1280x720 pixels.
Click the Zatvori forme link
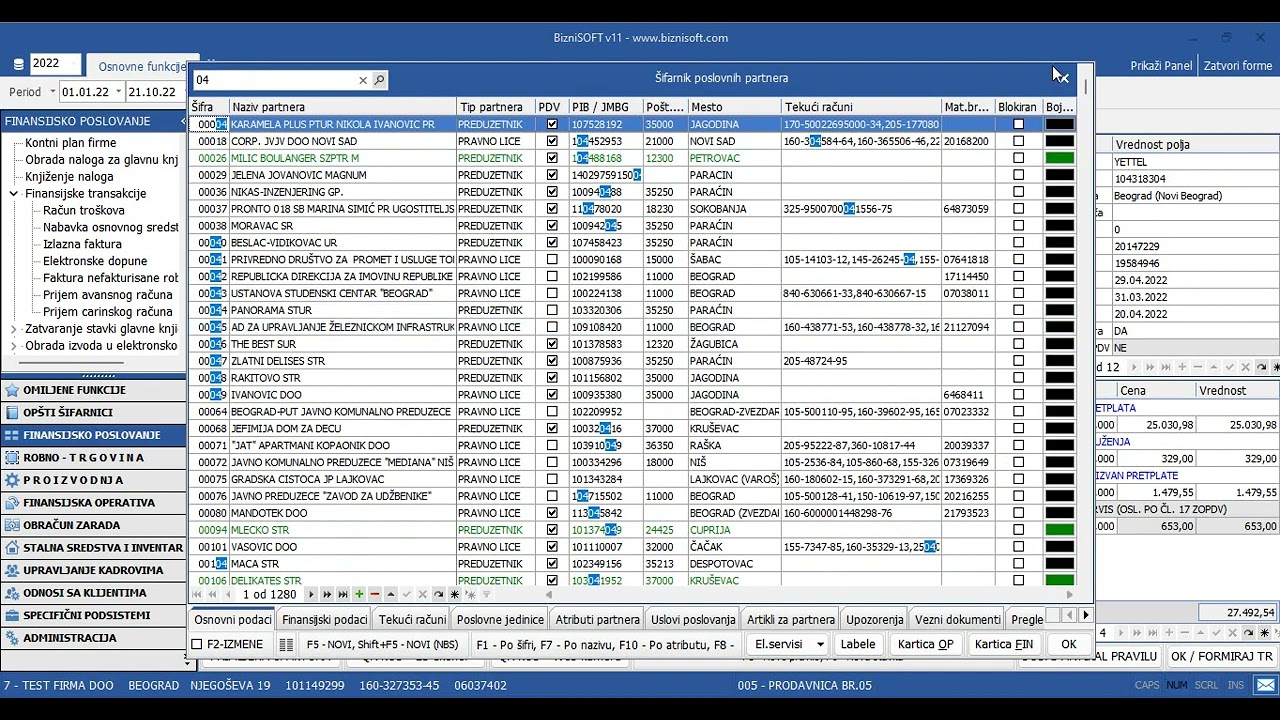point(1238,65)
